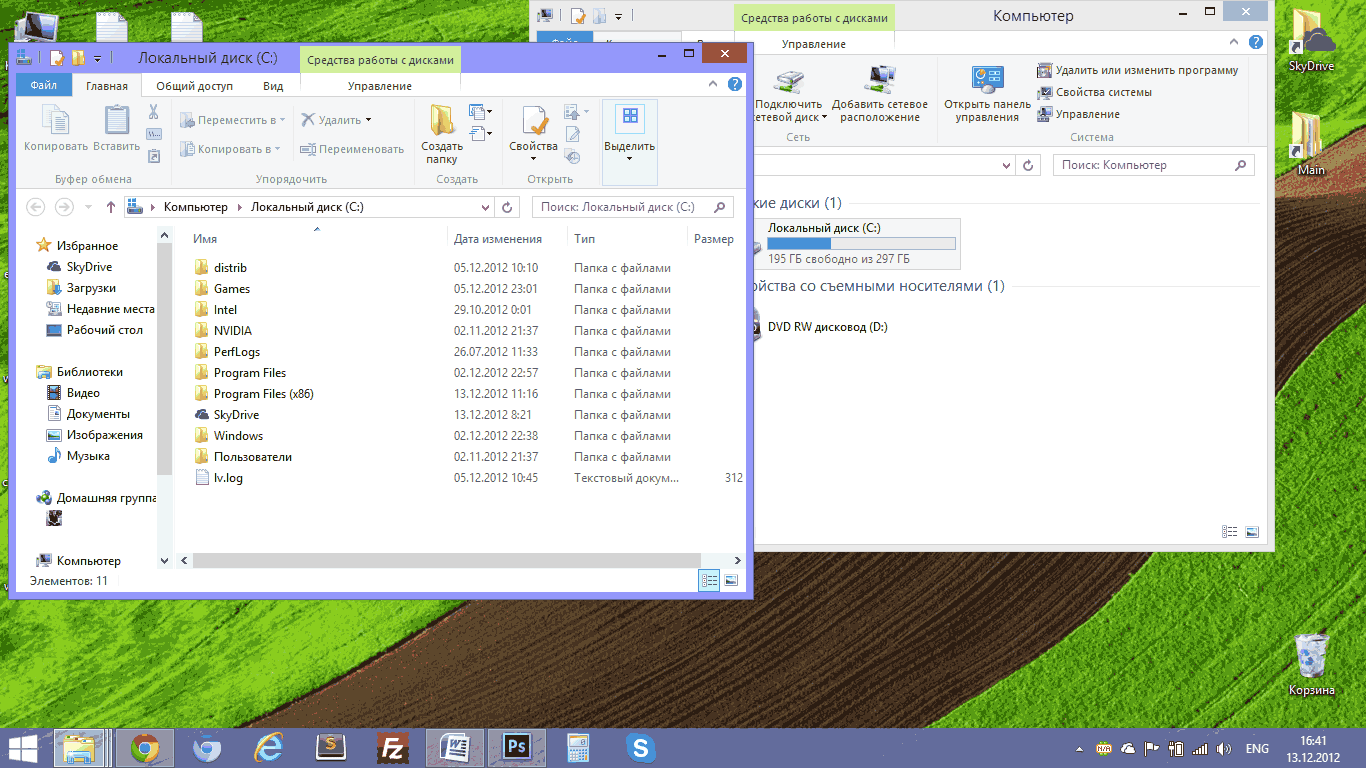Click the Windows Start button
This screenshot has width=1366, height=768.
click(x=24, y=747)
